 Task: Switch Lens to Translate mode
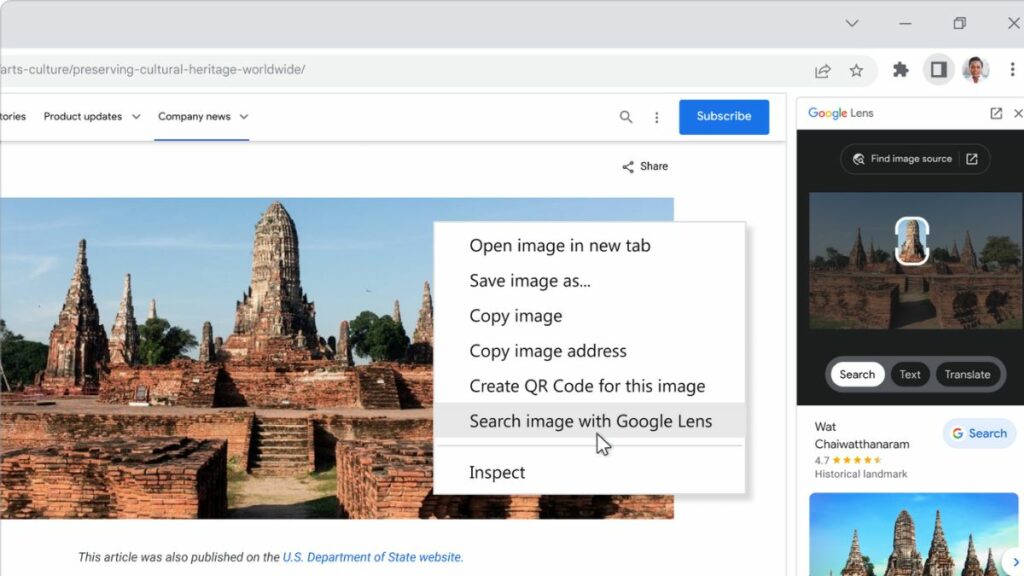(967, 374)
